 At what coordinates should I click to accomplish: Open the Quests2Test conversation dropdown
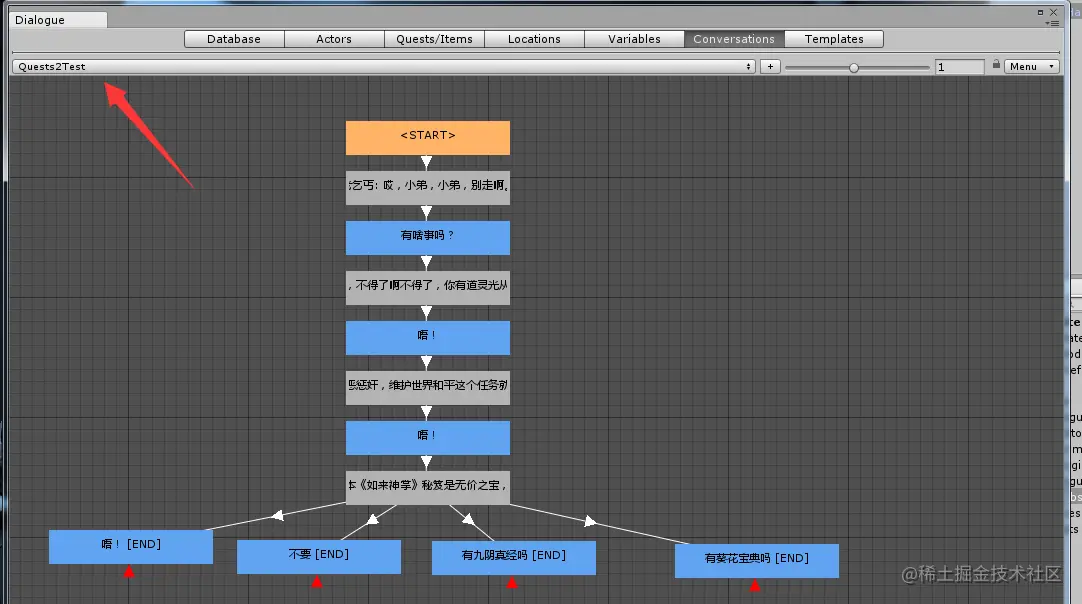(384, 66)
